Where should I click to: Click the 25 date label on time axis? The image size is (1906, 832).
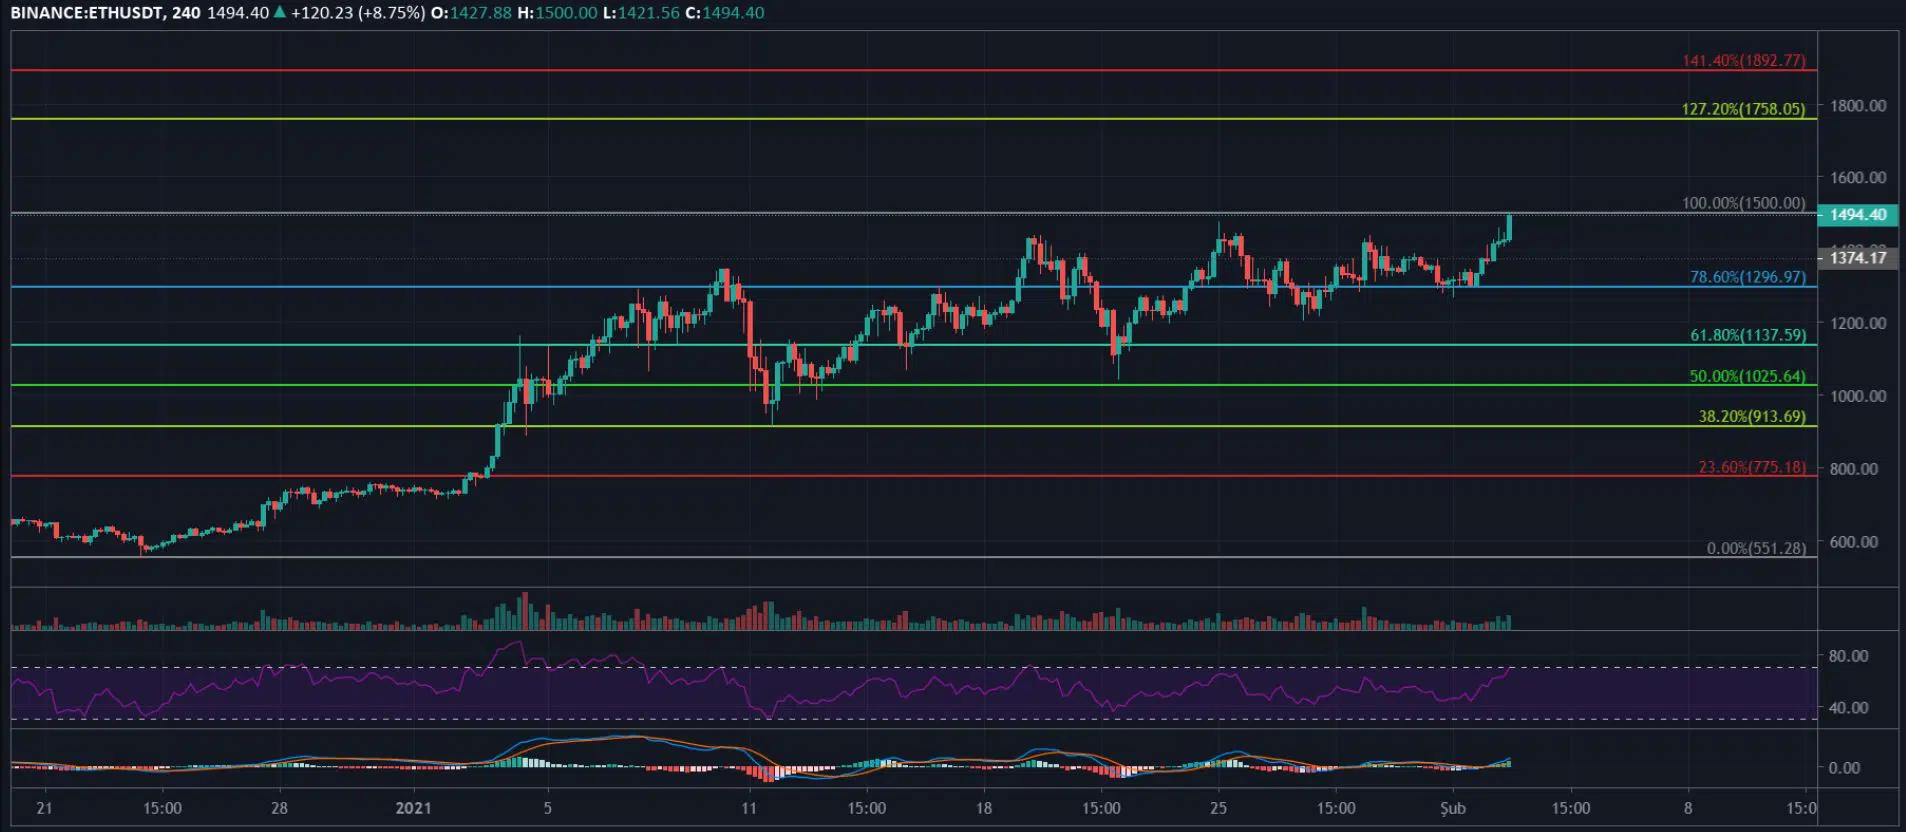(1218, 808)
